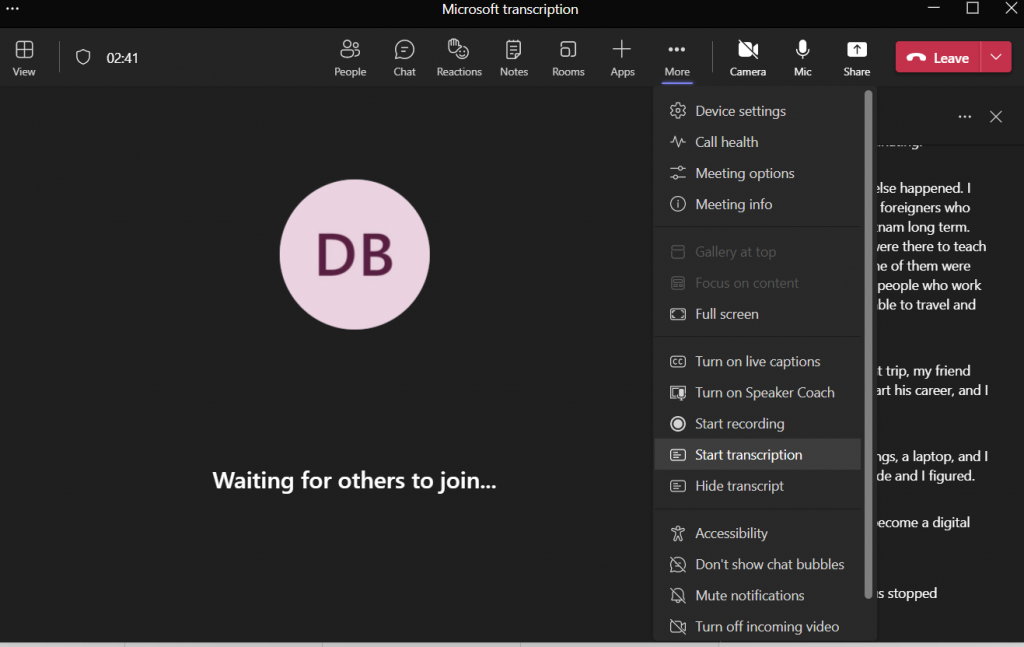Viewport: 1024px width, 647px height.
Task: Hide transcript panel
Action: (758, 486)
